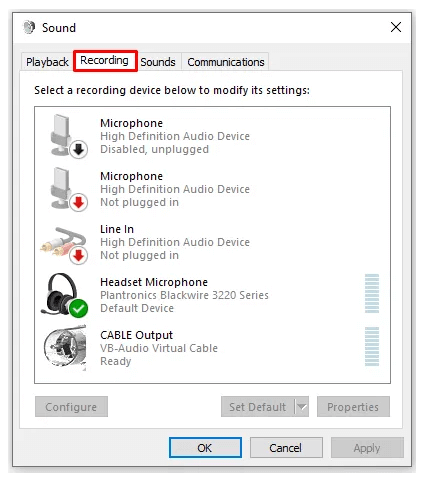This screenshot has height=477, width=424.
Task: Click the Cancel button
Action: 286,448
